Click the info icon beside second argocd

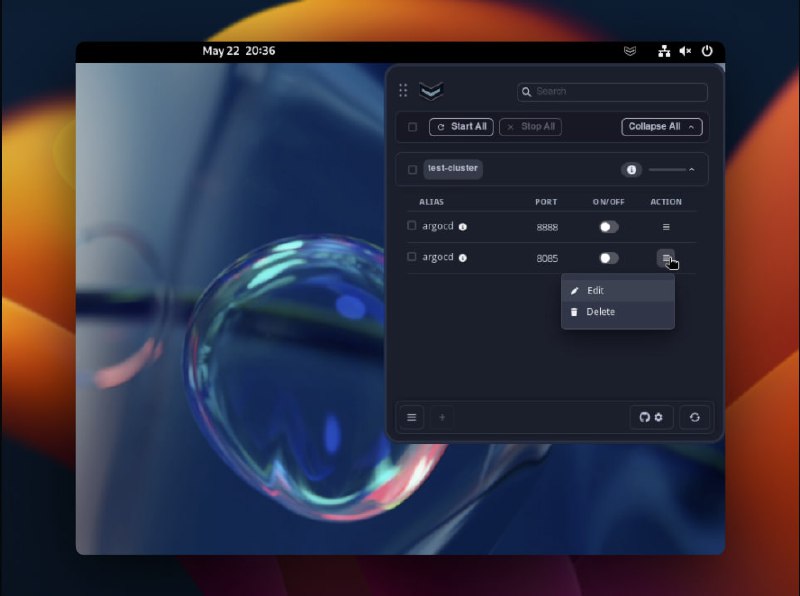462,258
